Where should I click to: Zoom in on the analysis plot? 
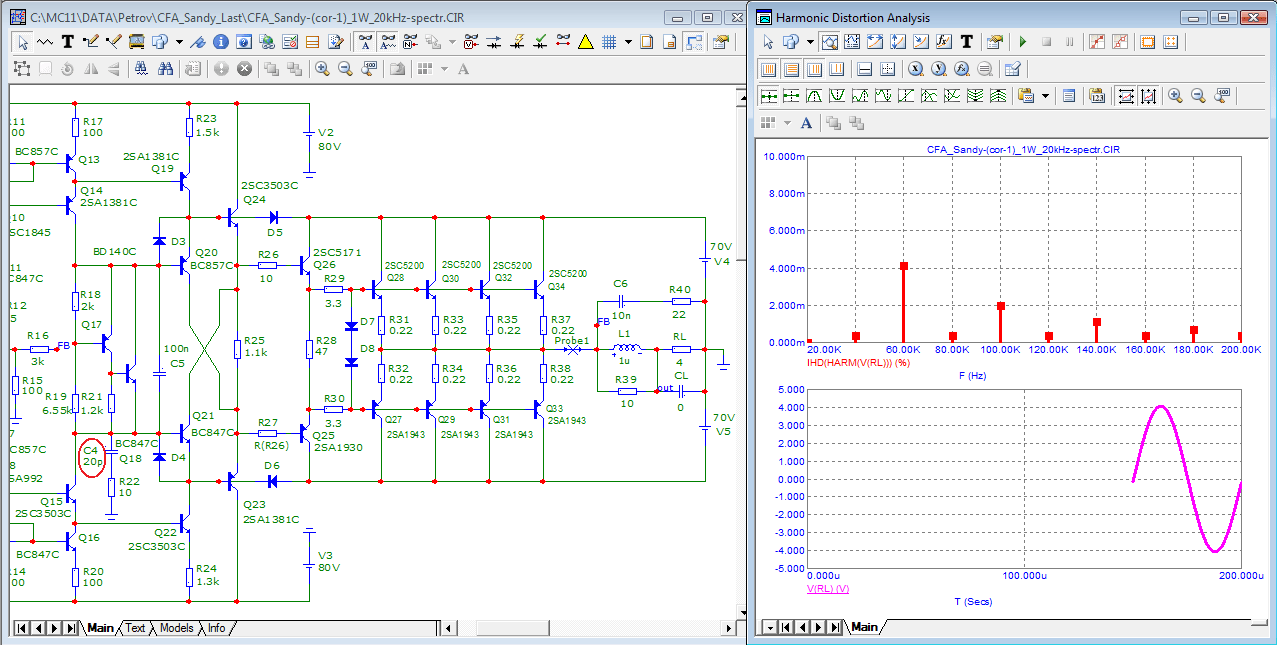pyautogui.click(x=1175, y=95)
